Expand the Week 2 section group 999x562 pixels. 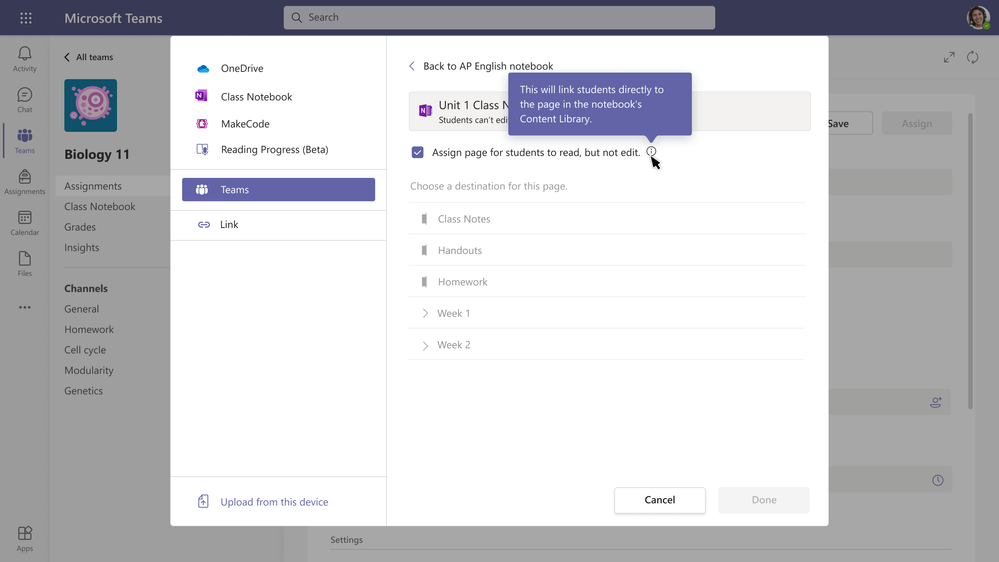point(425,345)
